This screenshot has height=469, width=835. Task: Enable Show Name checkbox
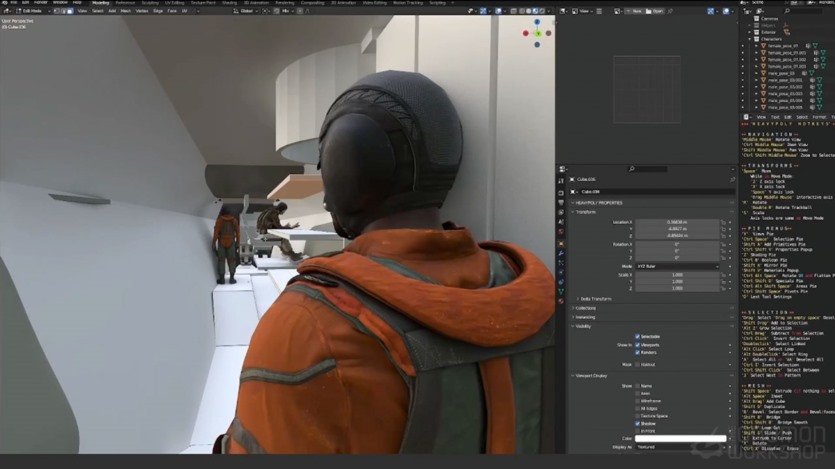tap(637, 386)
